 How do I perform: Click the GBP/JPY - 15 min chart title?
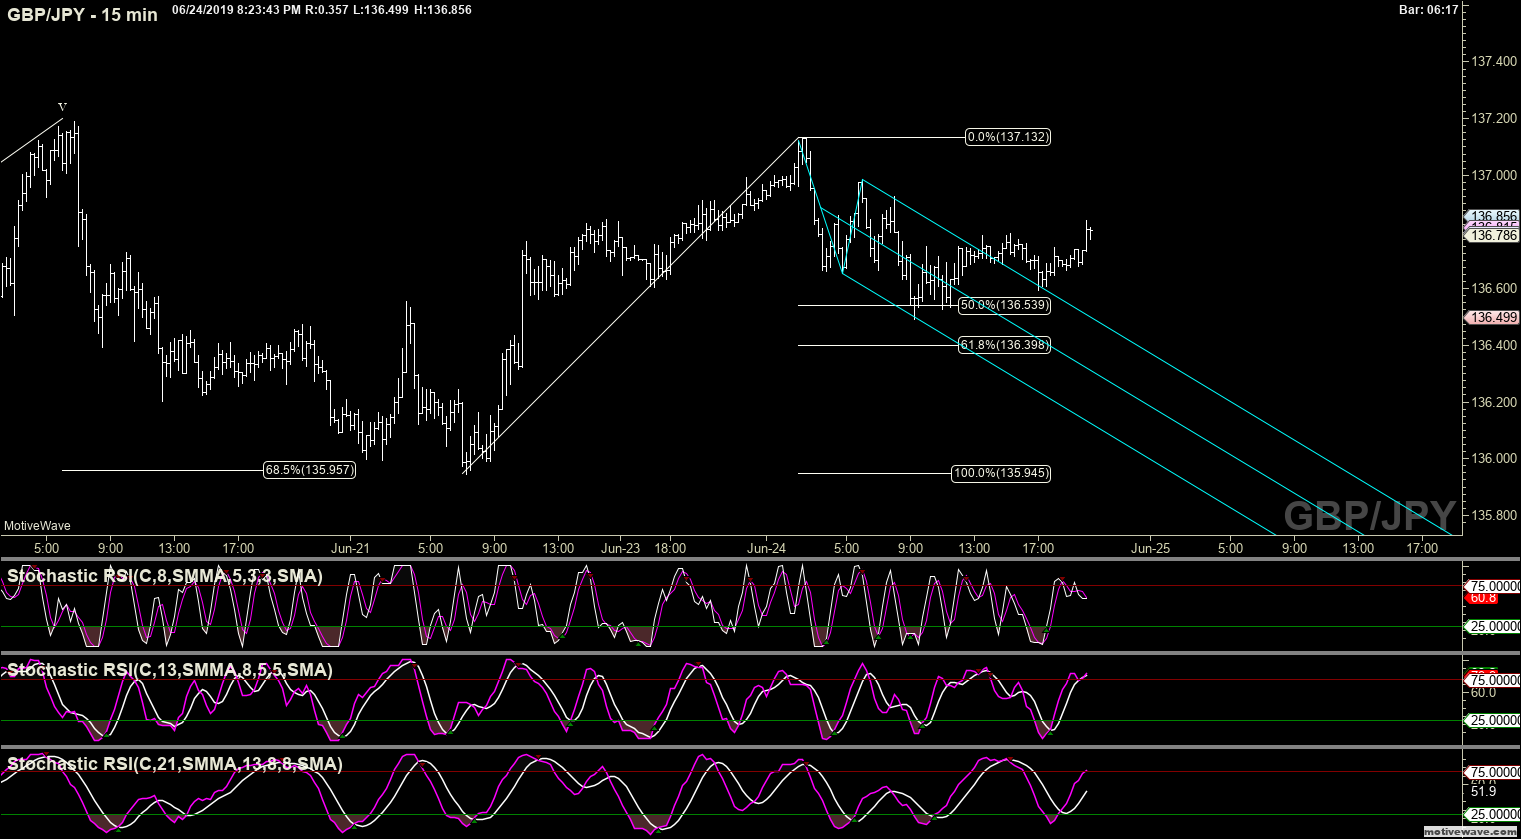click(x=82, y=15)
